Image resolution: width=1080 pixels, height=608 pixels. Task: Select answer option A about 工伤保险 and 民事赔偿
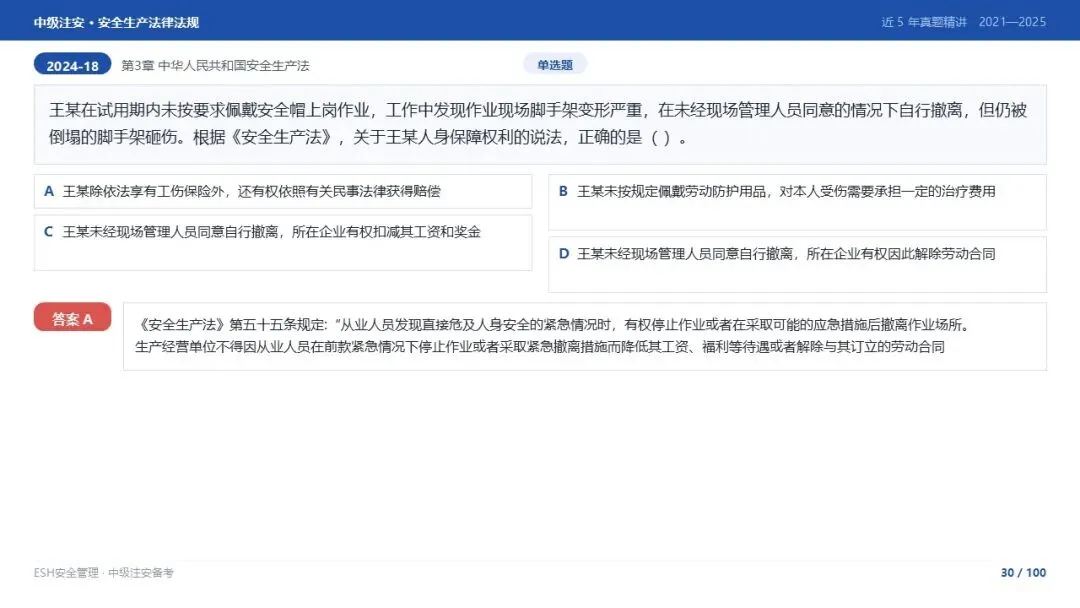tap(282, 191)
